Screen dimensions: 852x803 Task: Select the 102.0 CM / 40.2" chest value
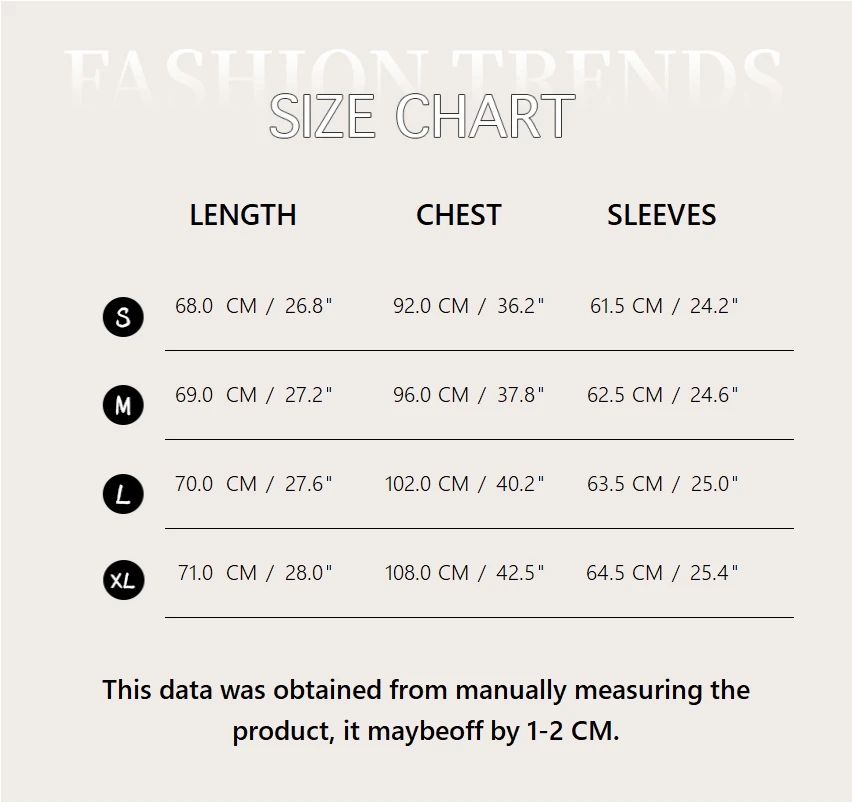click(465, 484)
